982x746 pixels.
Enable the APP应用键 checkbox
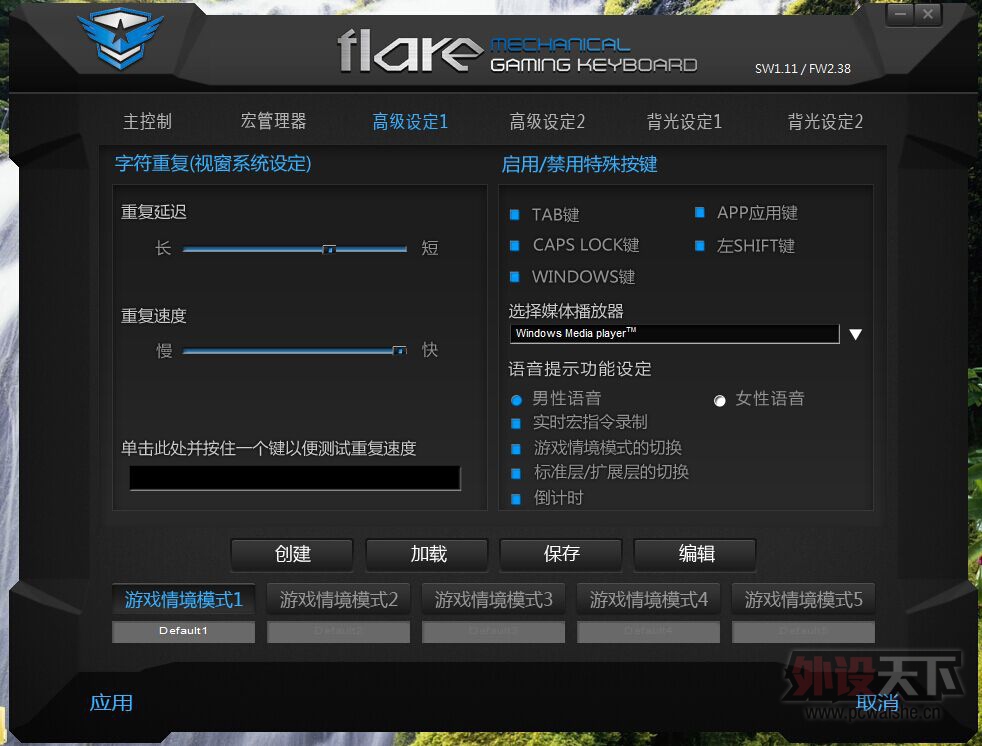(x=700, y=212)
